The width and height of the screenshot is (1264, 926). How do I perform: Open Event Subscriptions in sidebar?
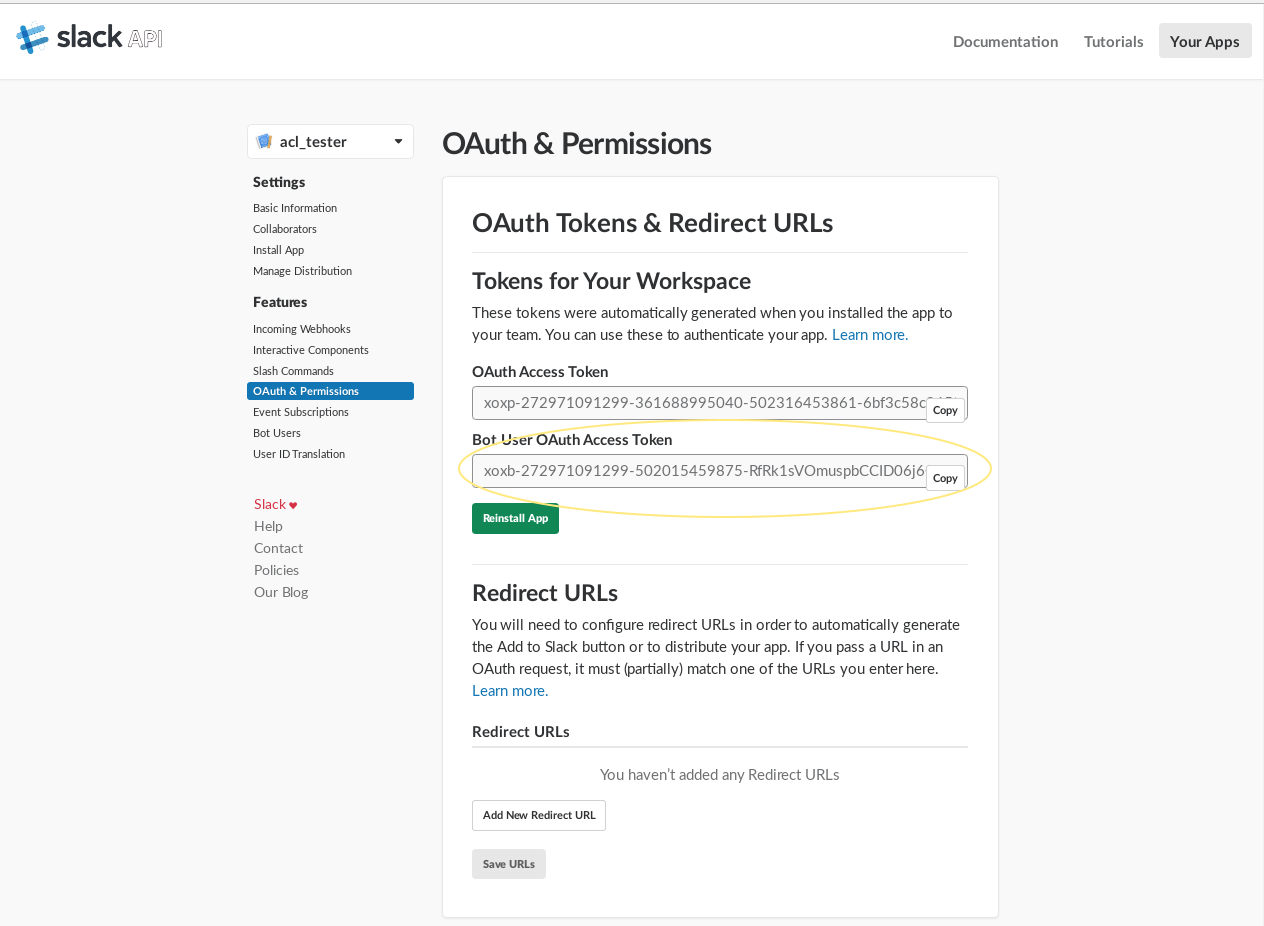[301, 412]
